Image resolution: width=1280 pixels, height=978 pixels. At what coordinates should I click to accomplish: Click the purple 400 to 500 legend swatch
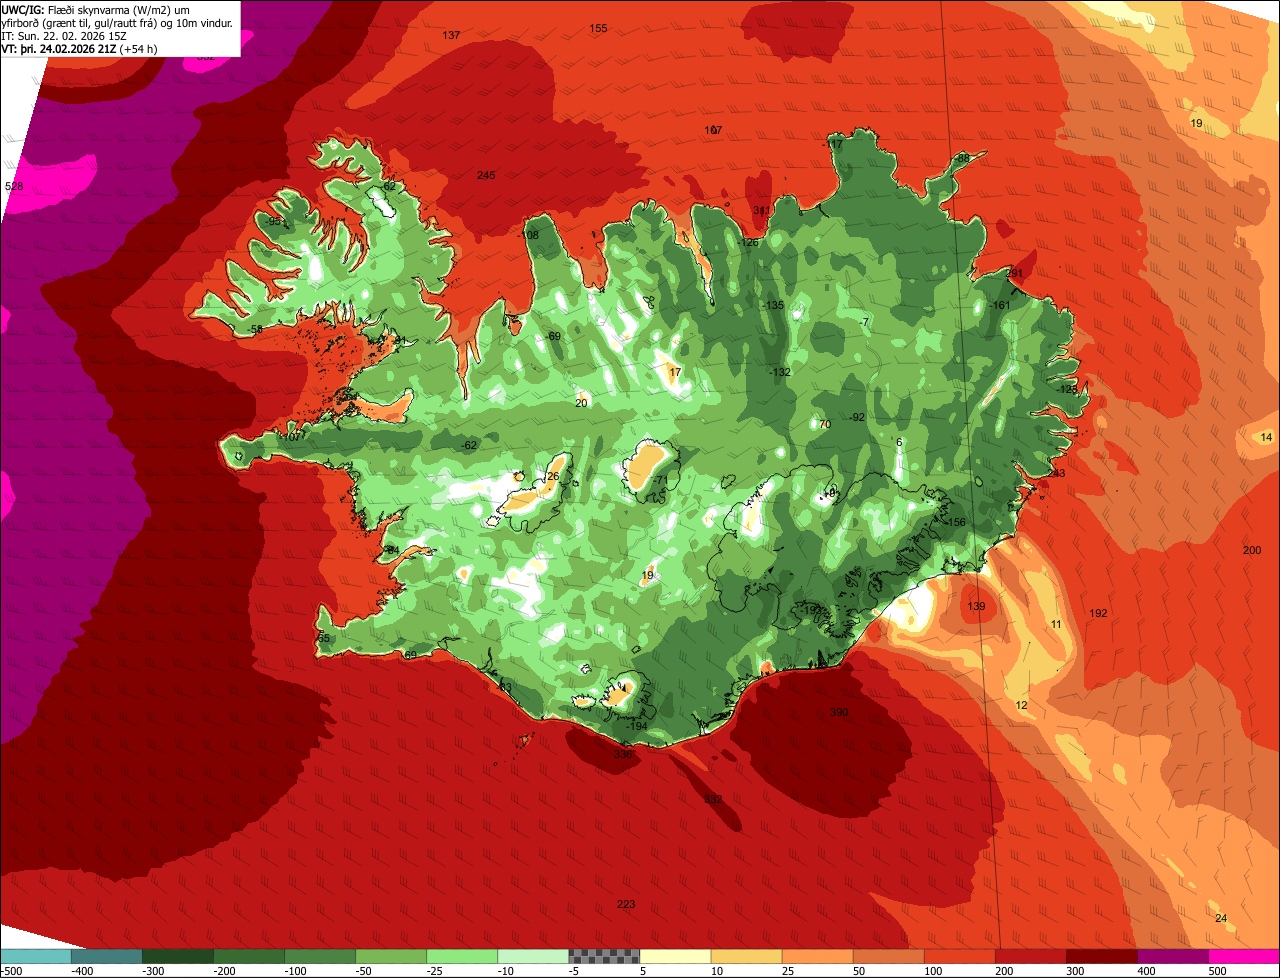coord(1172,955)
